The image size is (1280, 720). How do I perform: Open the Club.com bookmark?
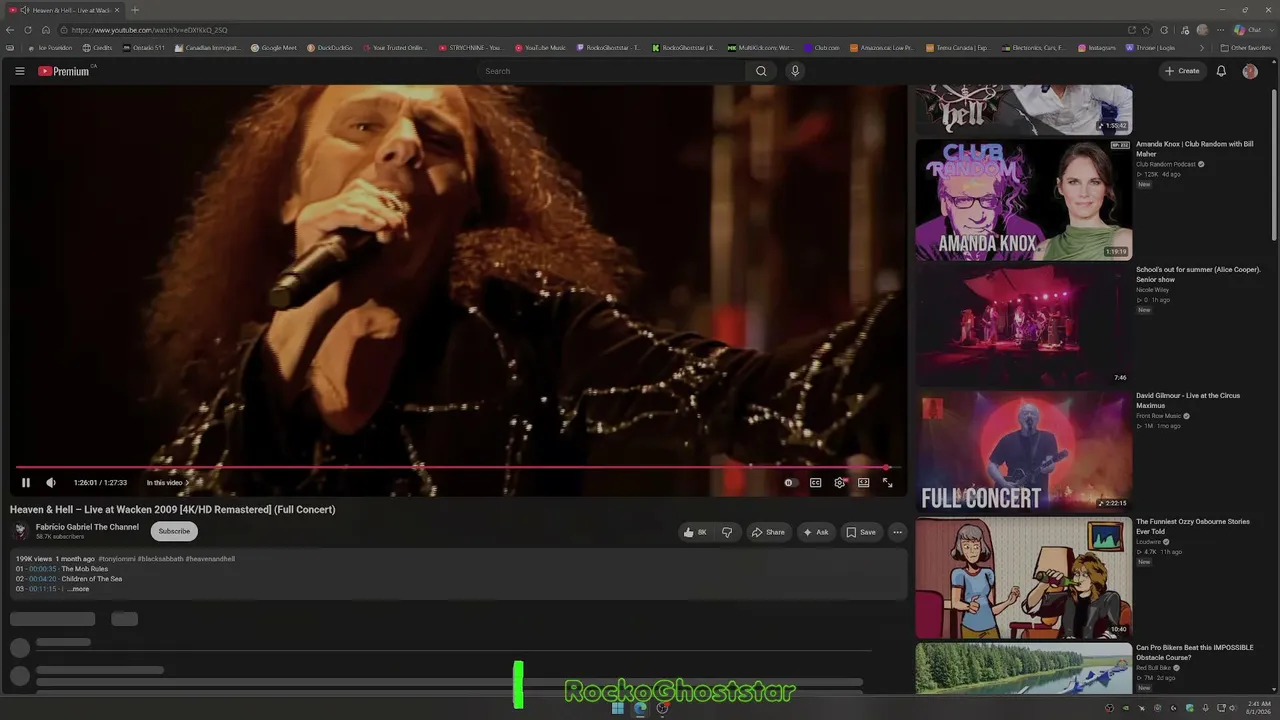coord(822,48)
